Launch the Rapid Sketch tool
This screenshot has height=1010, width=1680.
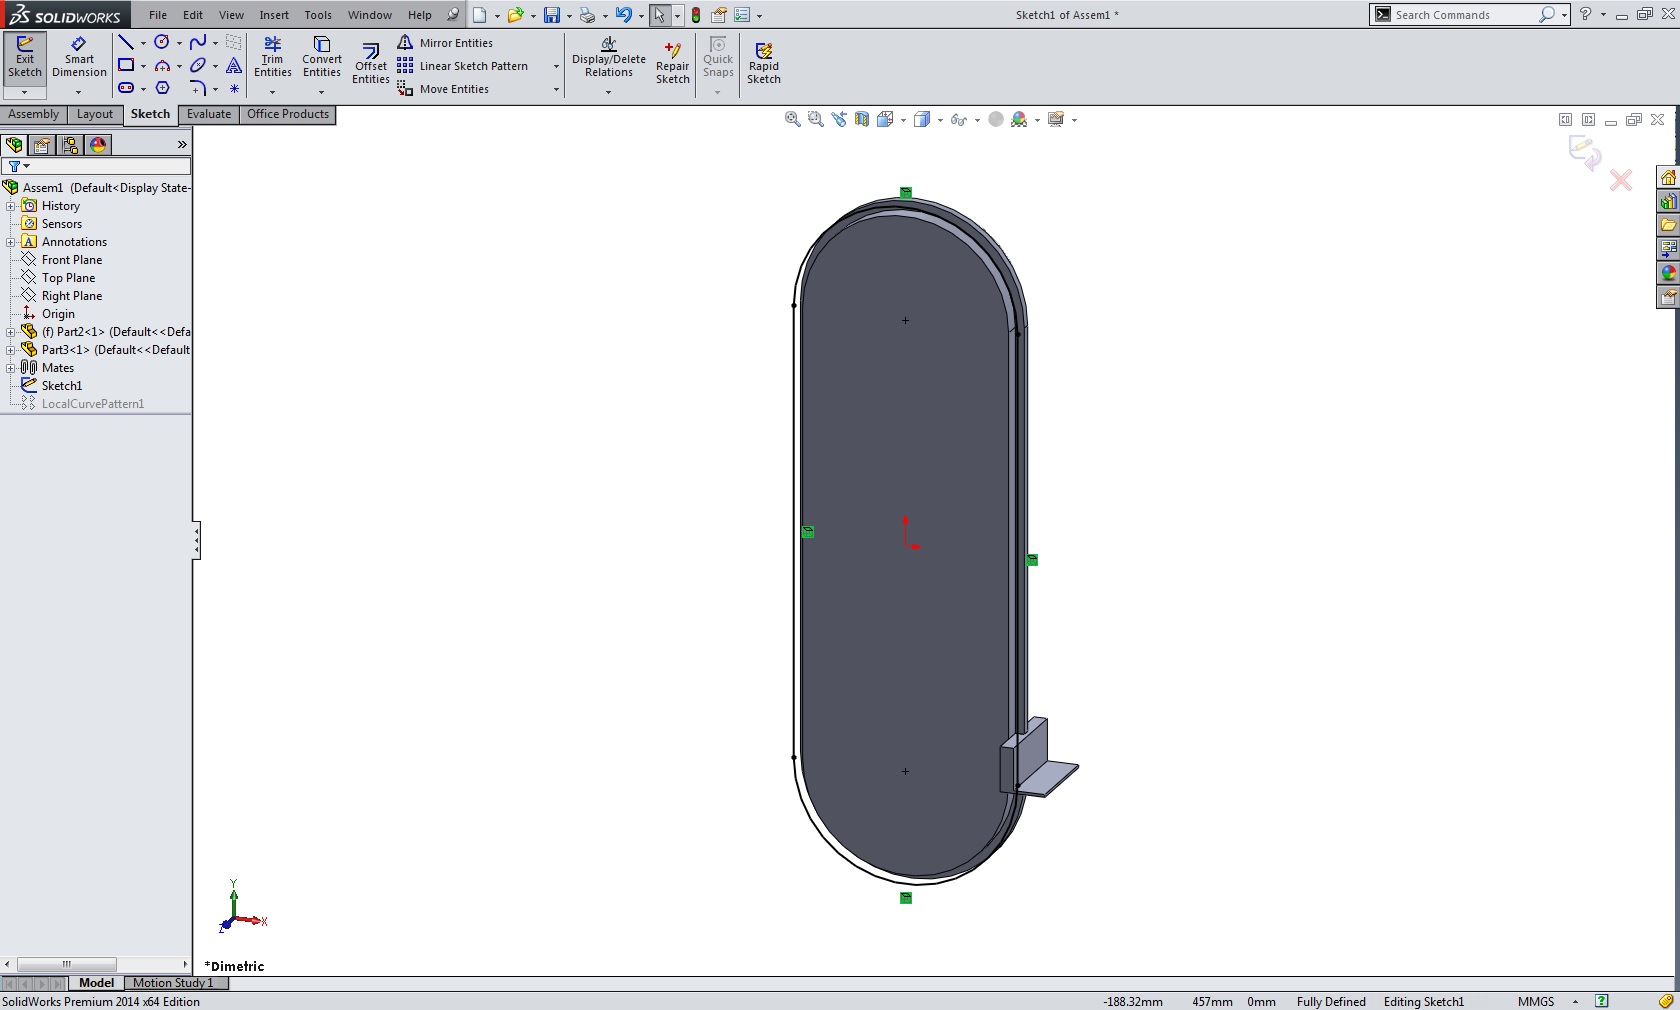tap(763, 64)
